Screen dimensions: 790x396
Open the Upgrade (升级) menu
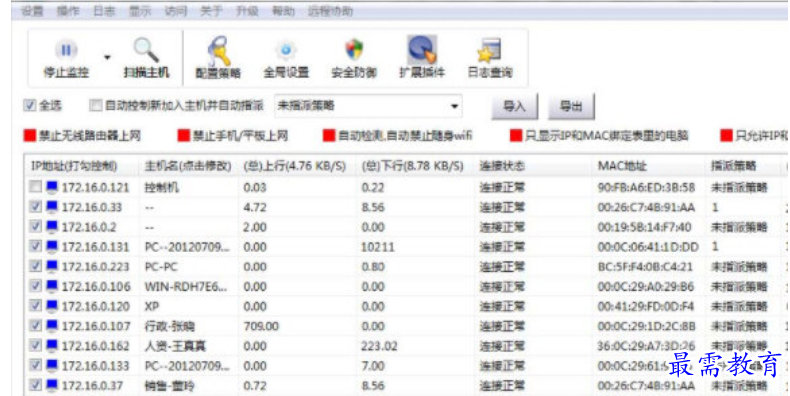[x=247, y=11]
